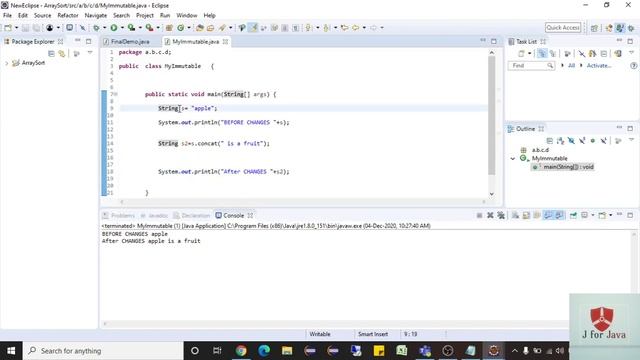Image resolution: width=640 pixels, height=360 pixels.
Task: Click the Task List help question icon
Action: pyautogui.click(x=633, y=65)
